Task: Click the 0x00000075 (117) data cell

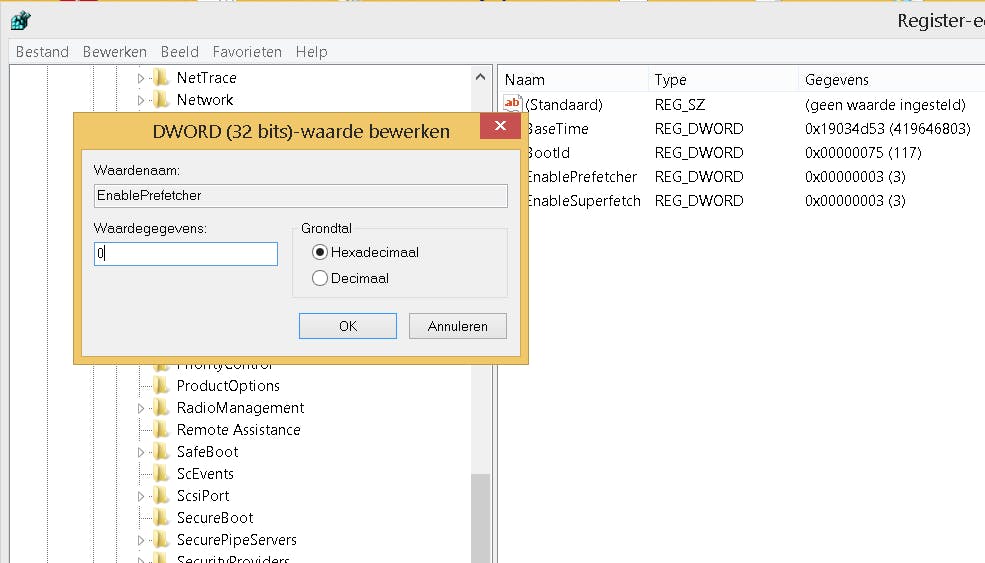Action: coord(863,153)
